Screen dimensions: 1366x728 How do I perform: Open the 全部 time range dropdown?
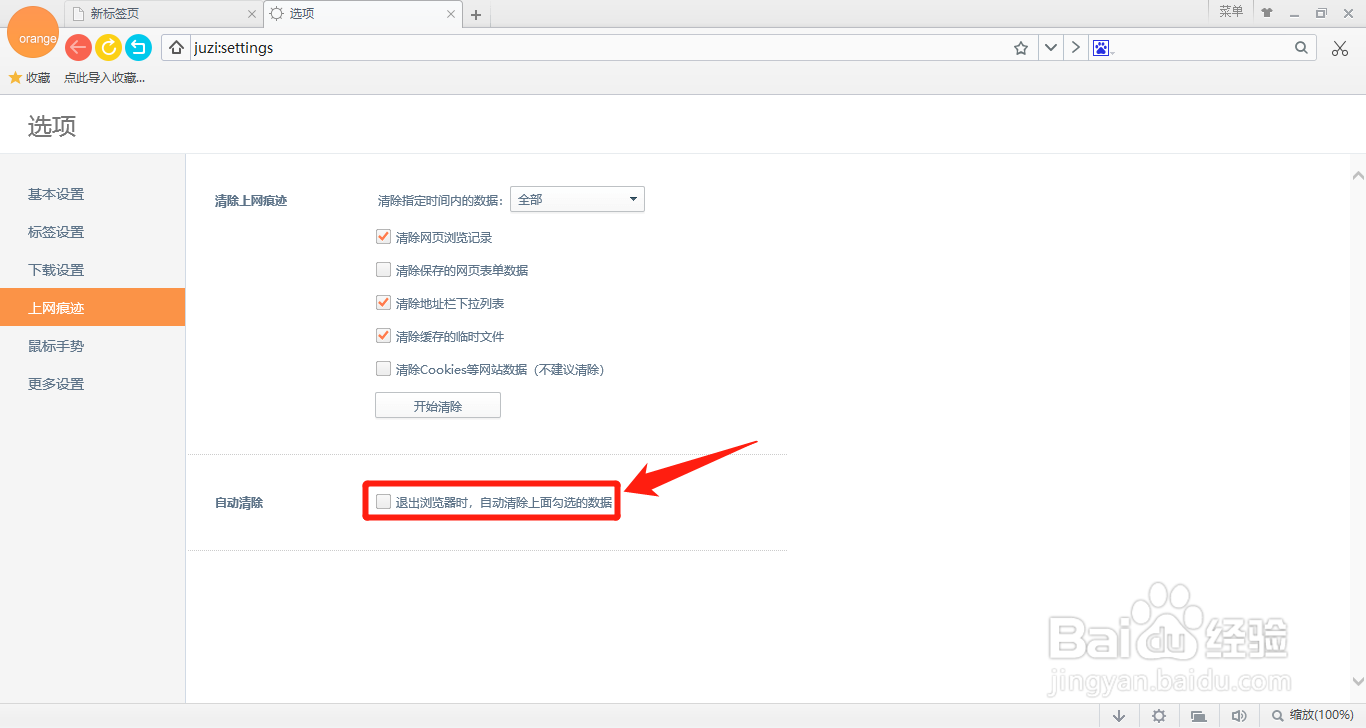pyautogui.click(x=577, y=199)
